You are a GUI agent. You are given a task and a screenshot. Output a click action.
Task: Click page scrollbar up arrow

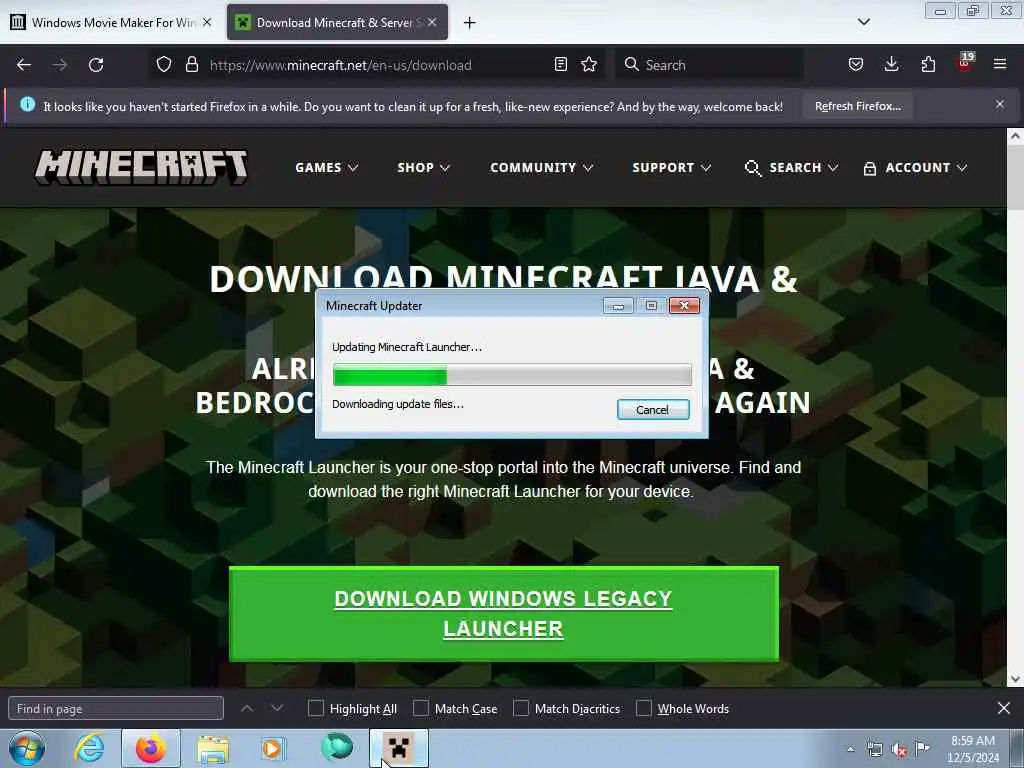[x=1015, y=136]
